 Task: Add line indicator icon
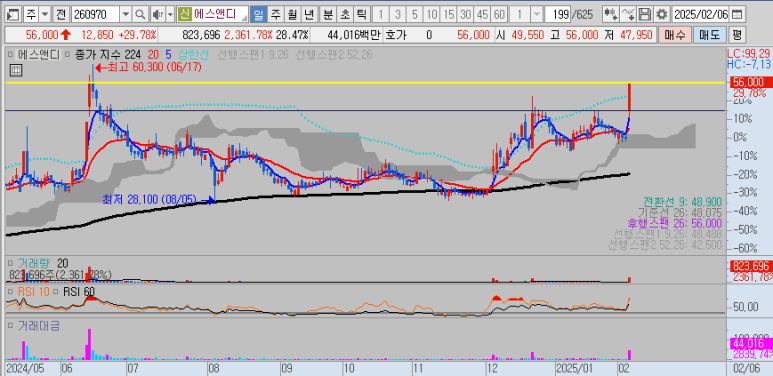click(628, 14)
